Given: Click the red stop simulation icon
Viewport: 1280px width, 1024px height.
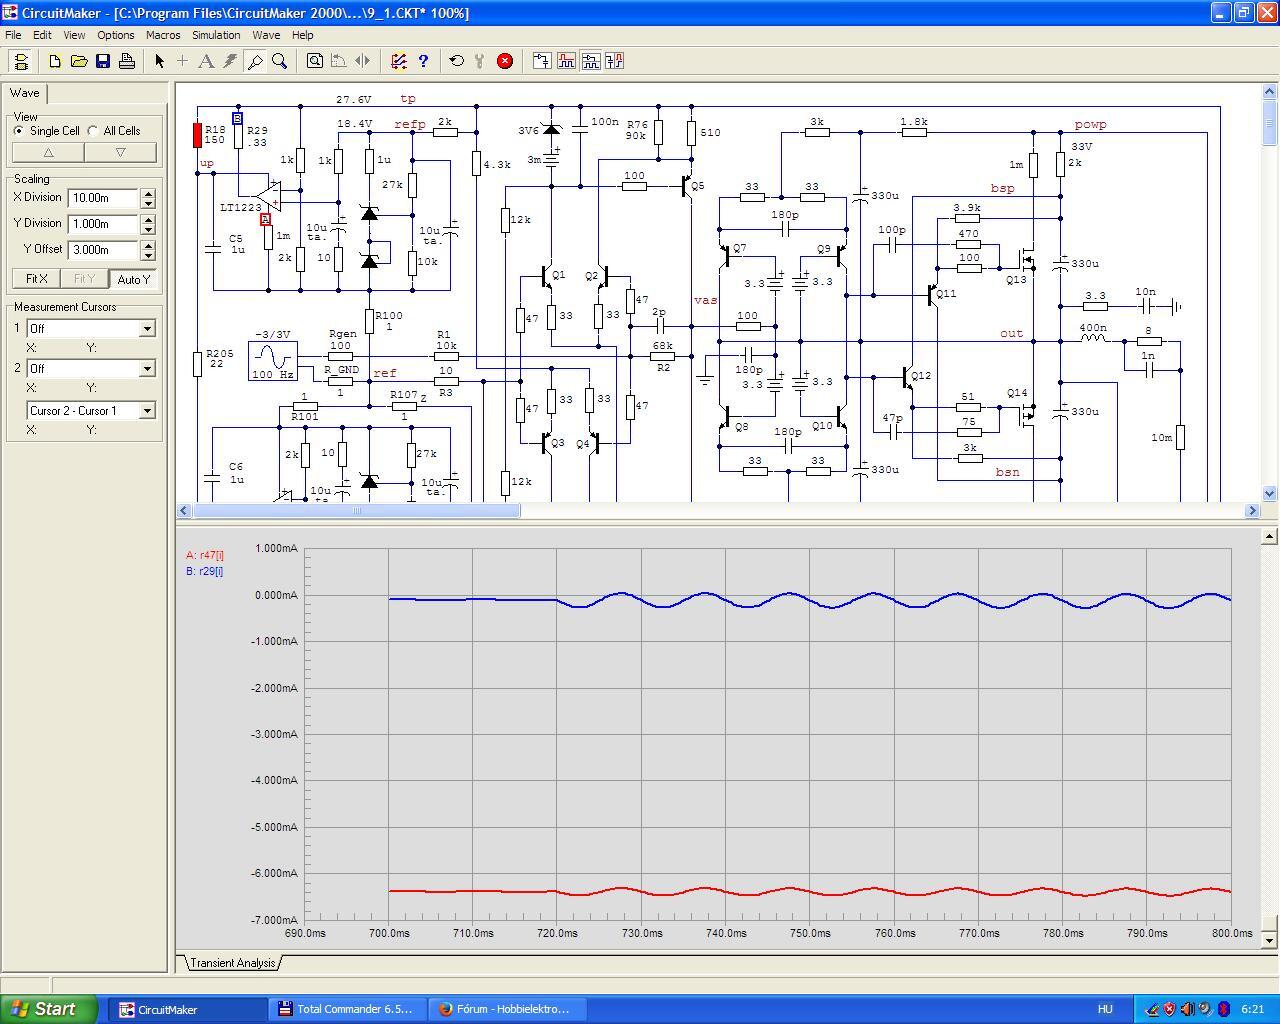Looking at the screenshot, I should [505, 61].
